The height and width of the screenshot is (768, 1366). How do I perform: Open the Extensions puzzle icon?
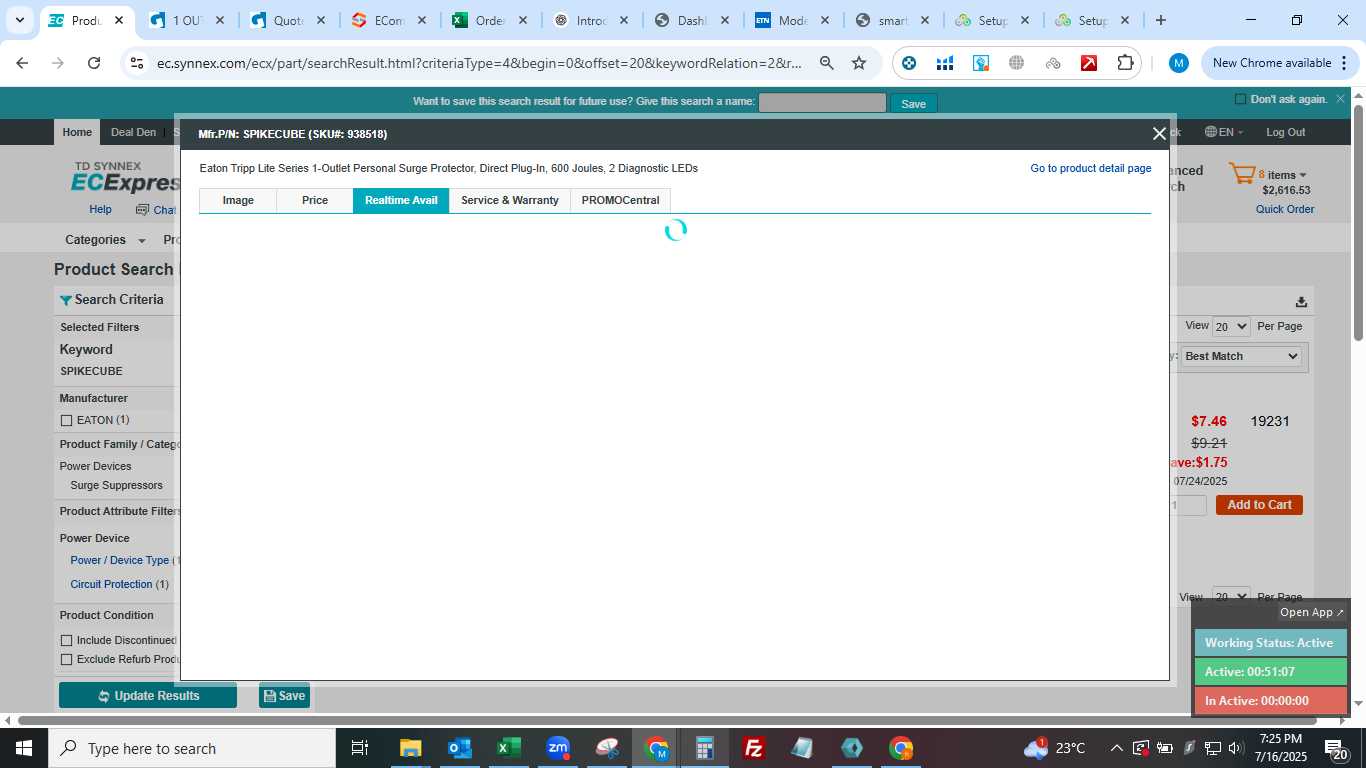click(1125, 63)
